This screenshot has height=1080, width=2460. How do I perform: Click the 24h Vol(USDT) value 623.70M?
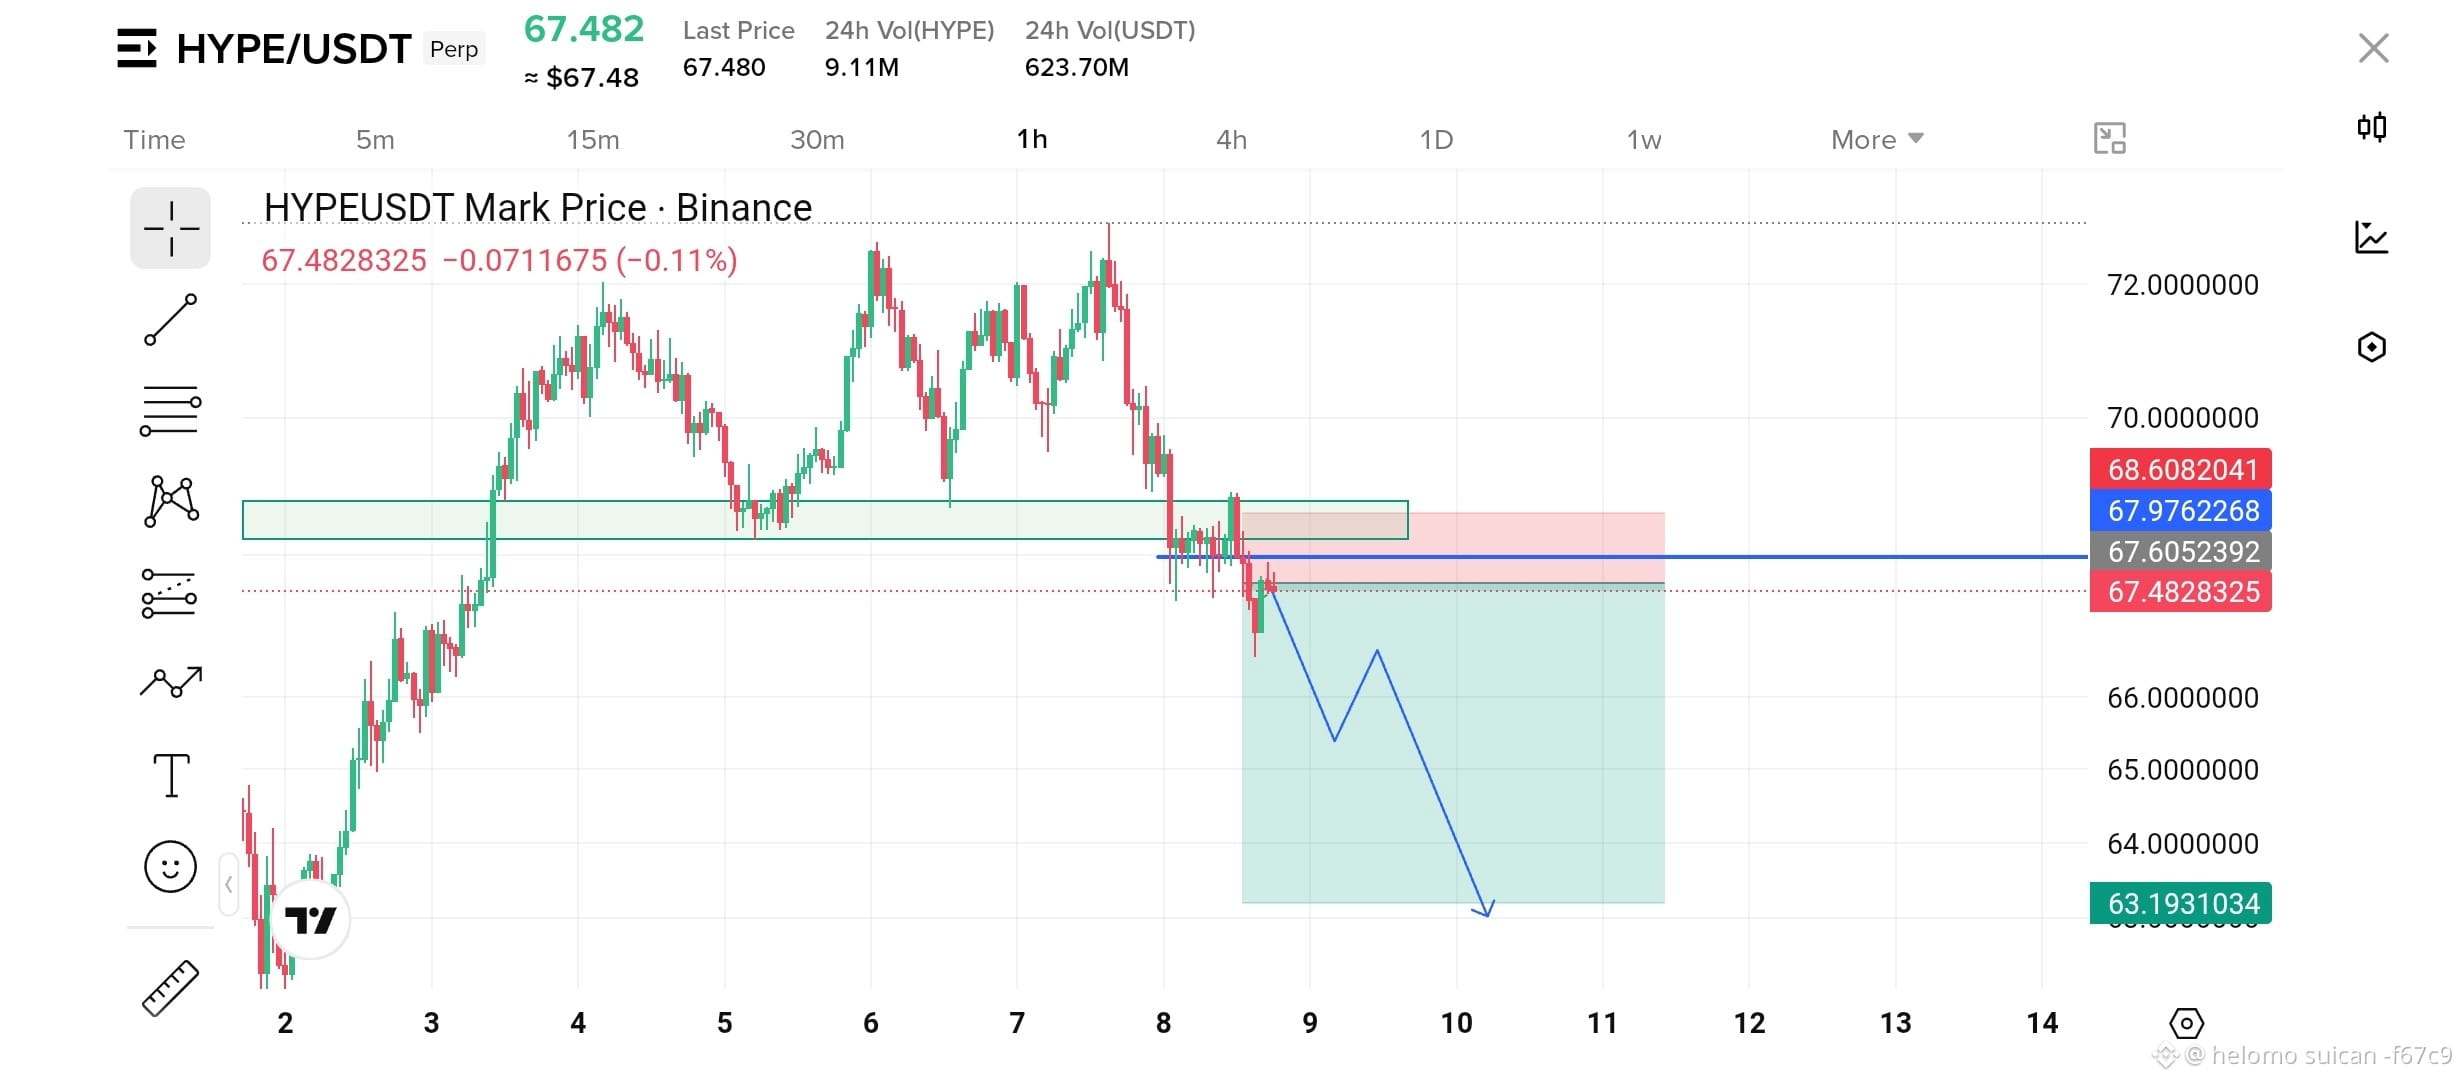(x=1077, y=67)
